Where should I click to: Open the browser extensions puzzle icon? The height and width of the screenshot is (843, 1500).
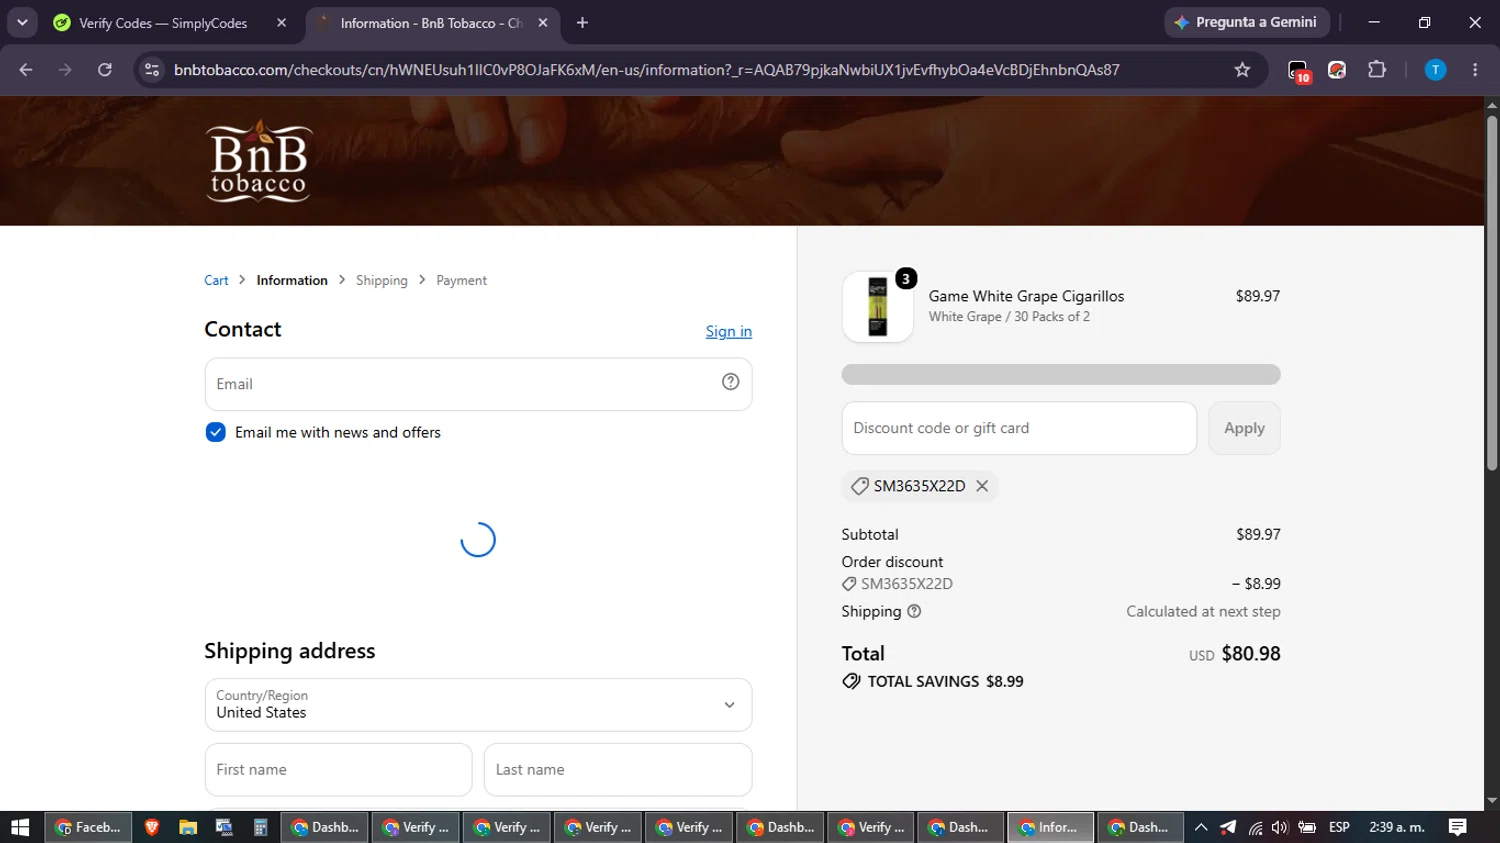coord(1377,70)
